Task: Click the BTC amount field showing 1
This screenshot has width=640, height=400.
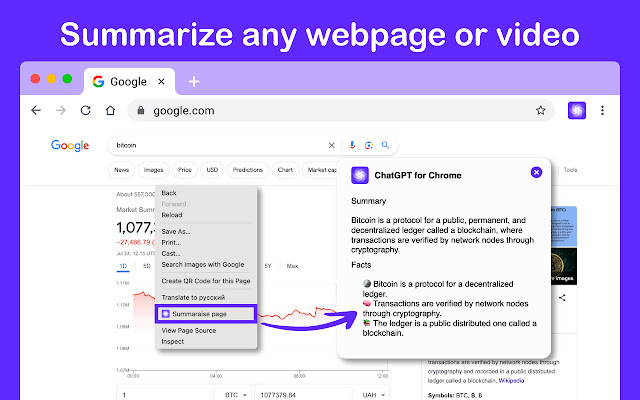Action: point(165,394)
